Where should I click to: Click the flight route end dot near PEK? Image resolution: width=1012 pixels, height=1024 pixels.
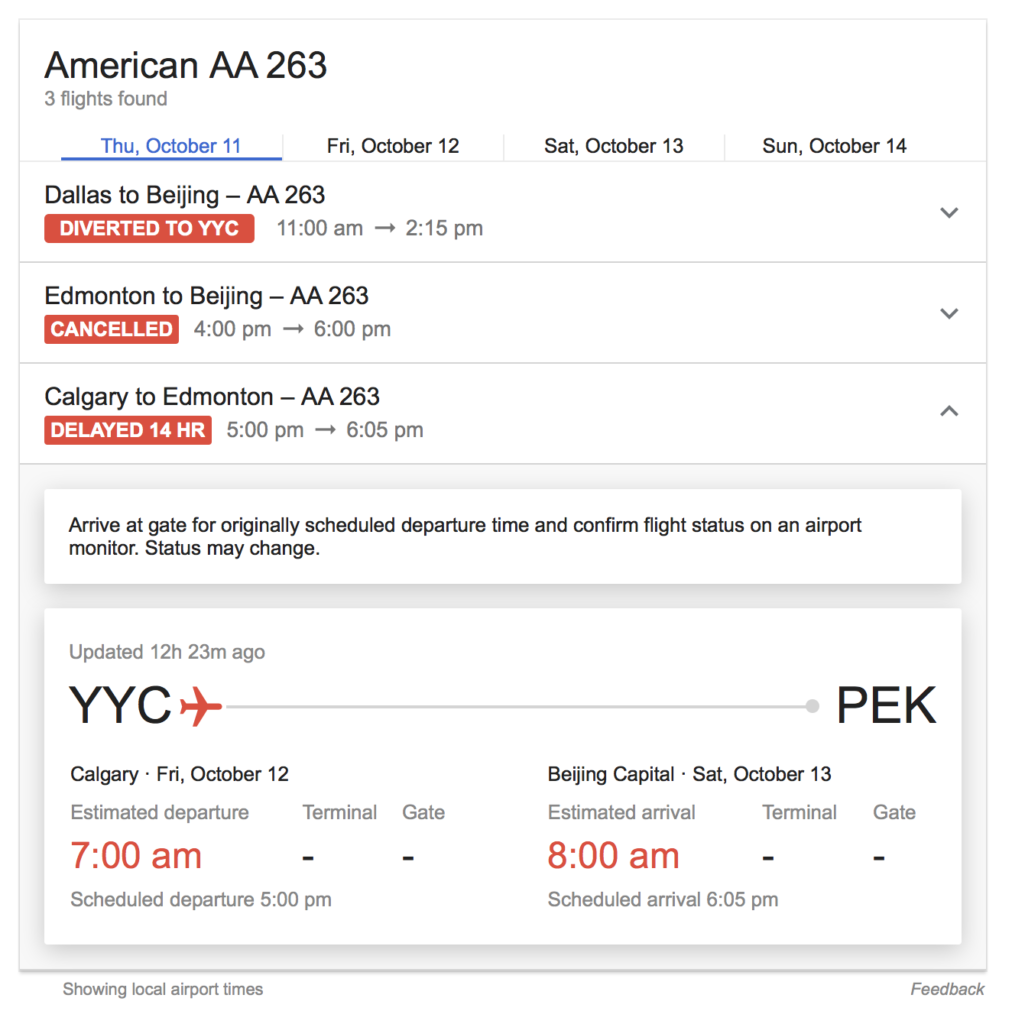[812, 707]
